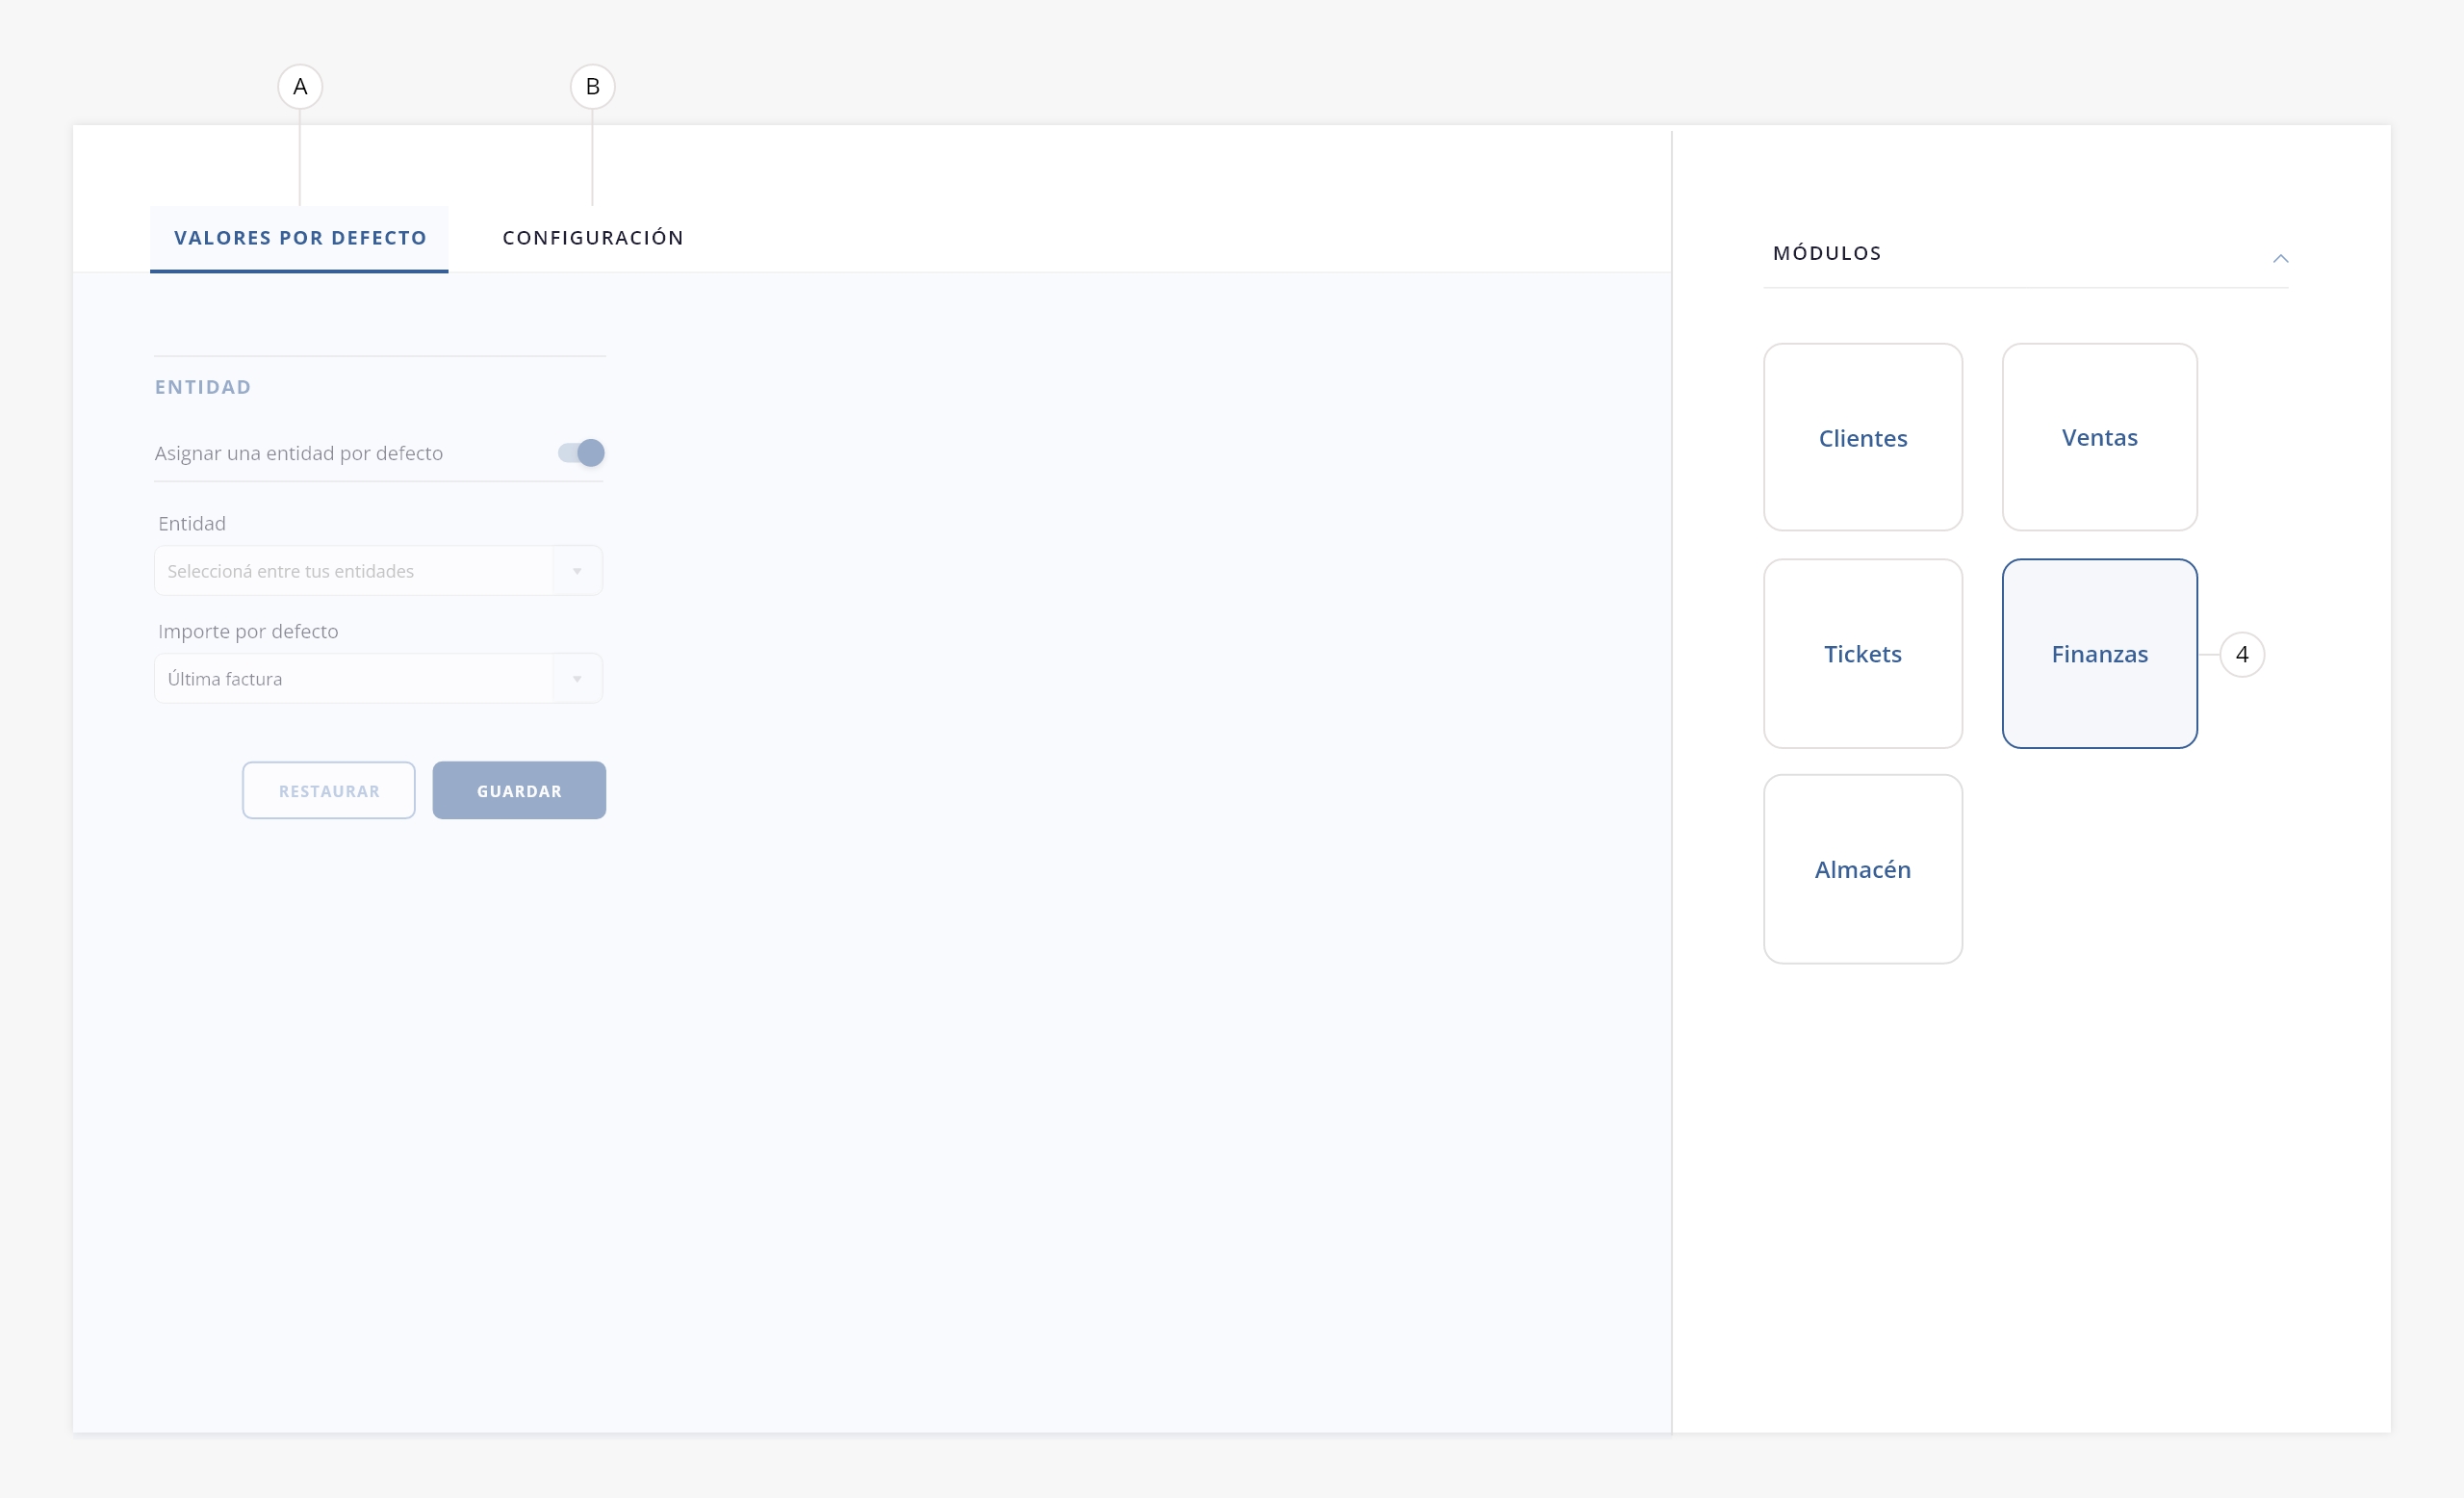Toggle 'Asignar una entidad por defecto' switch

[x=582, y=453]
